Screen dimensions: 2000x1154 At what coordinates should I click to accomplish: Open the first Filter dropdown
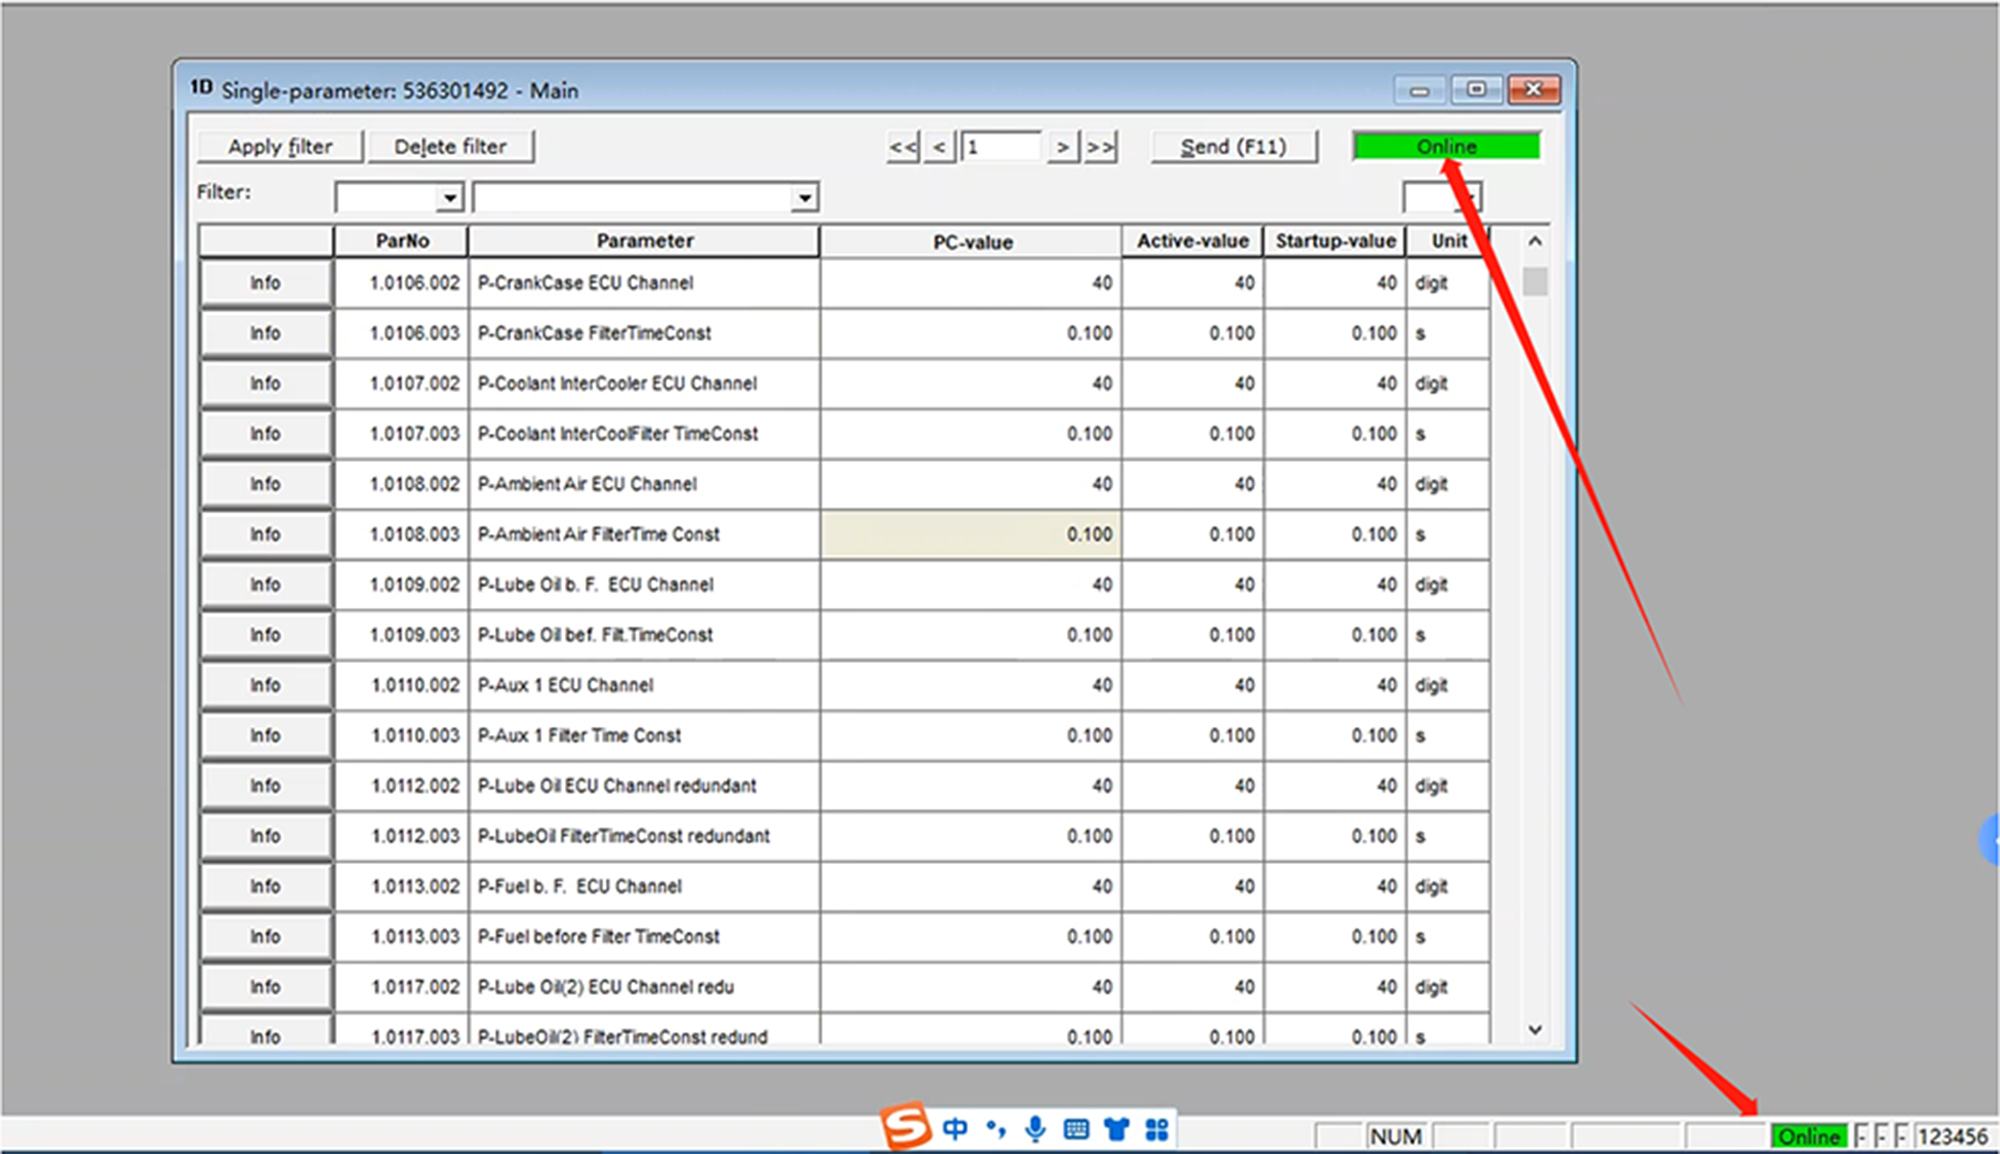click(452, 196)
